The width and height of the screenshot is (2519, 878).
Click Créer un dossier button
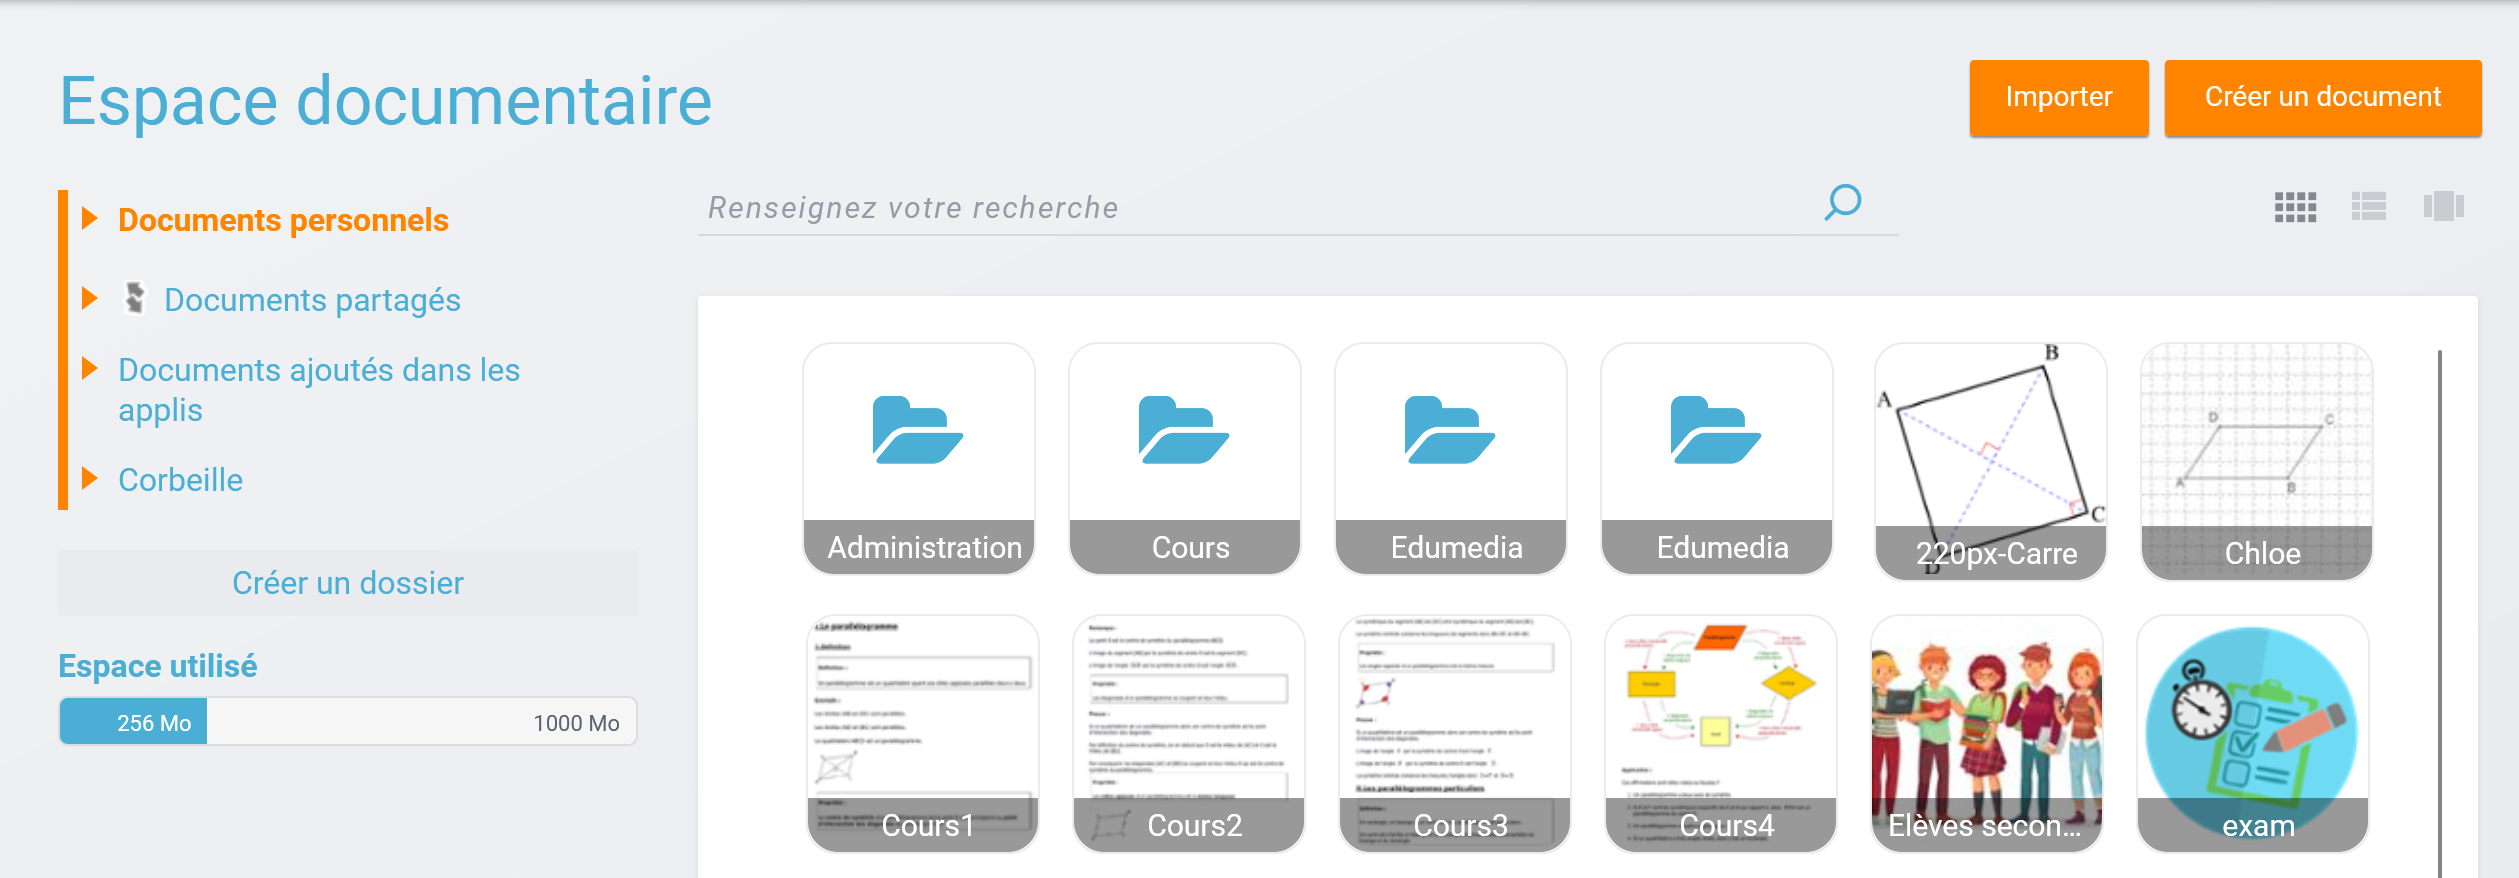coord(347,583)
